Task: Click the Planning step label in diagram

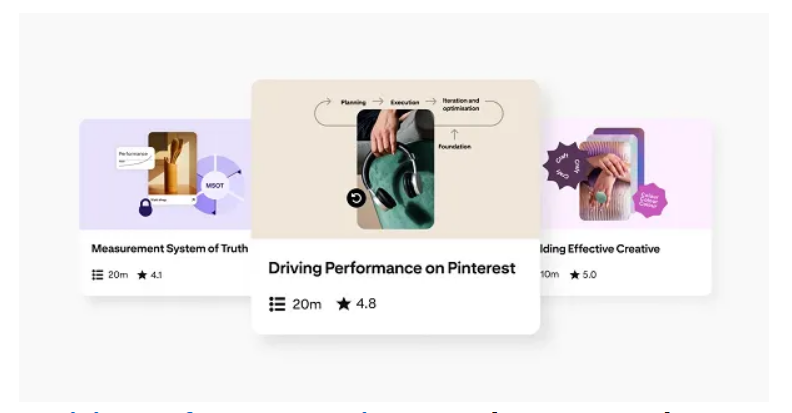Action: (x=352, y=101)
